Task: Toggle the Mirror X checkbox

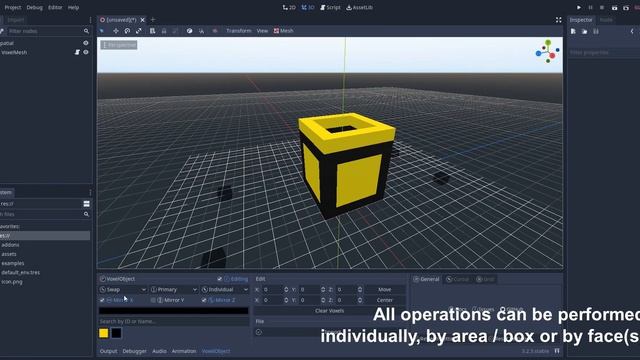Action: pos(102,300)
